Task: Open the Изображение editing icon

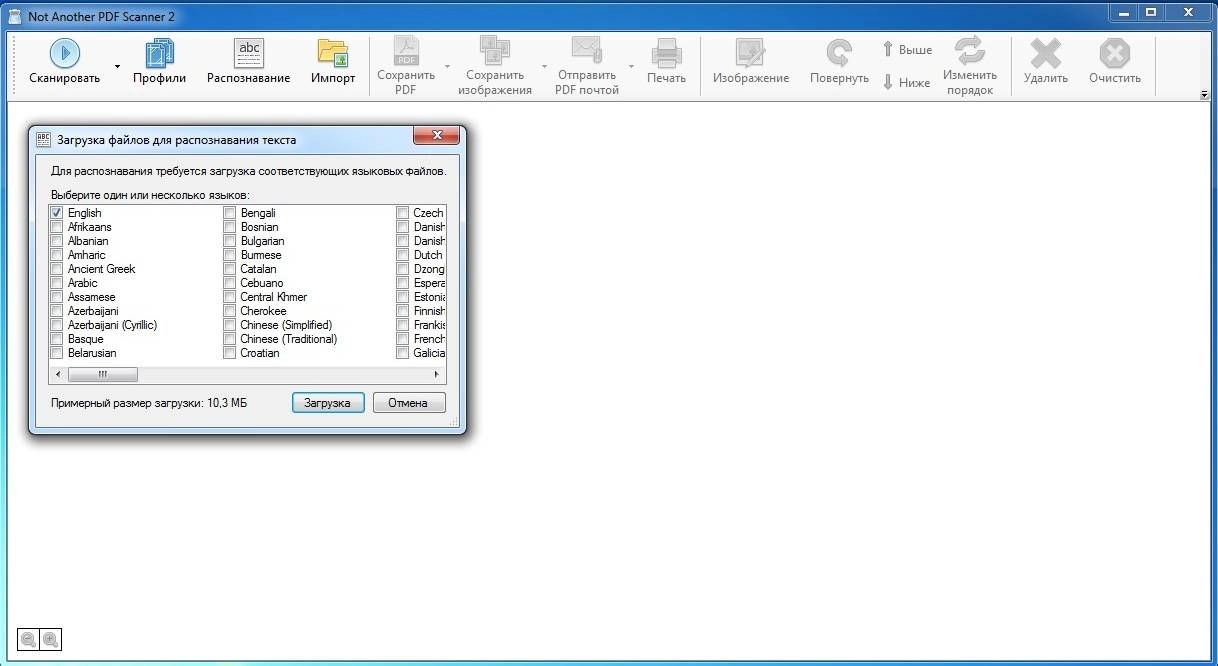Action: click(x=750, y=53)
